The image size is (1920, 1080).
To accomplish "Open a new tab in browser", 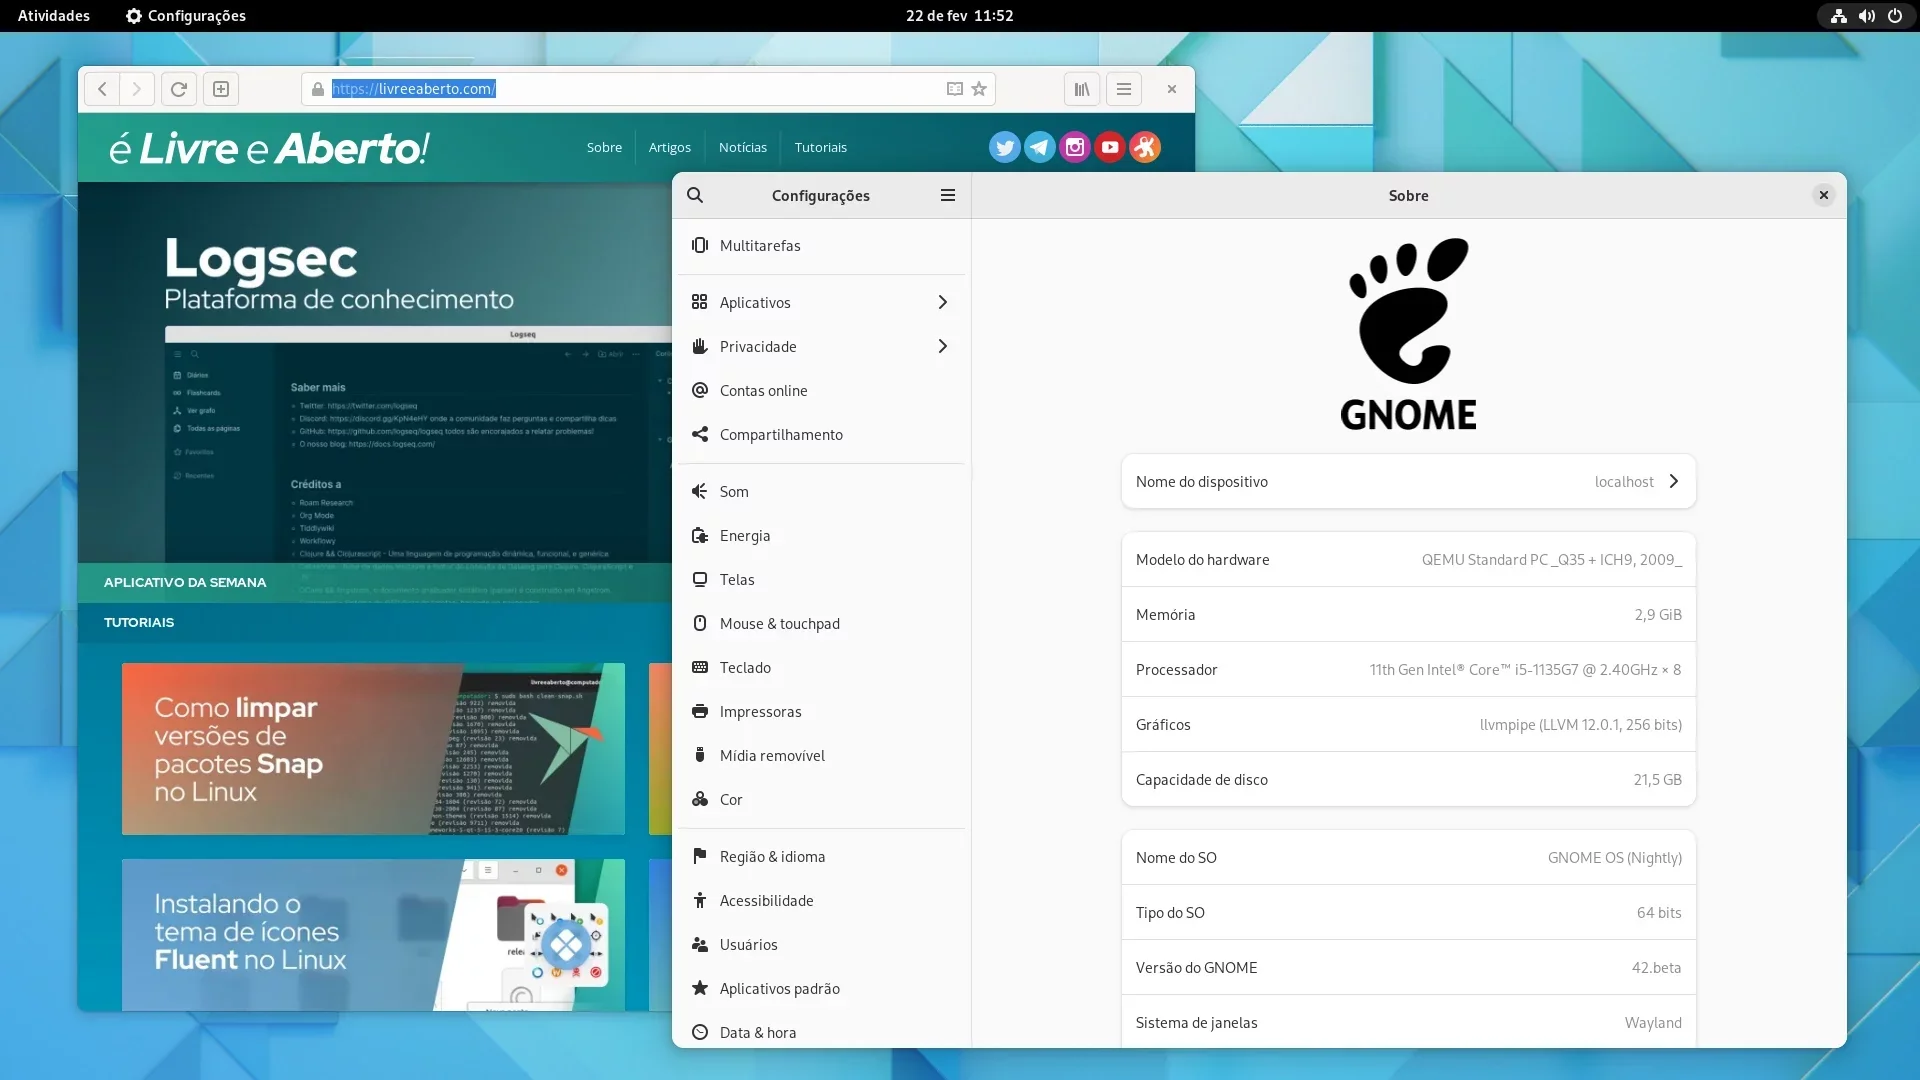I will pos(221,89).
